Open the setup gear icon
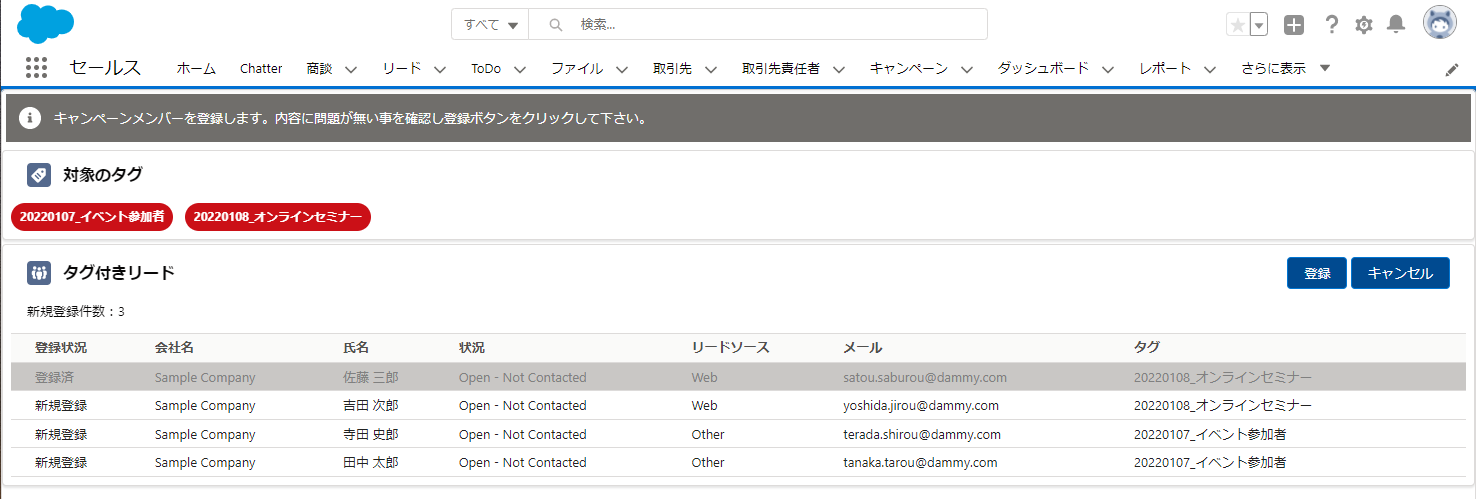This screenshot has height=499, width=1476. [x=1364, y=25]
